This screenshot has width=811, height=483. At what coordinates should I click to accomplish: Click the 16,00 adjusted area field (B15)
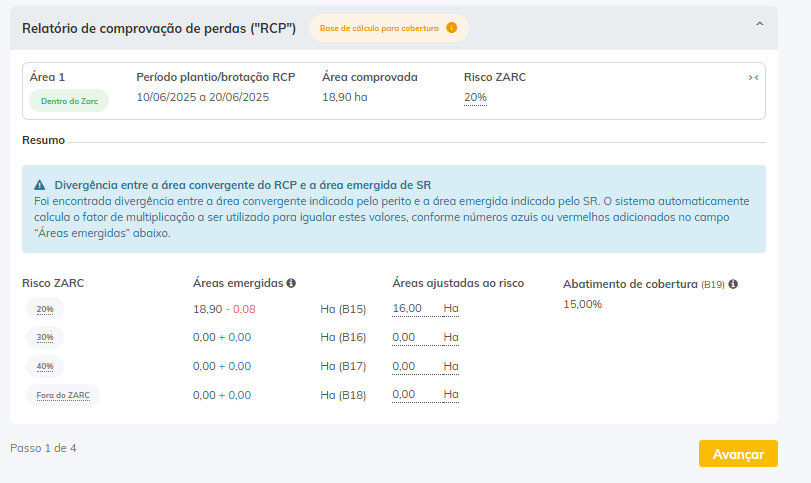click(414, 309)
